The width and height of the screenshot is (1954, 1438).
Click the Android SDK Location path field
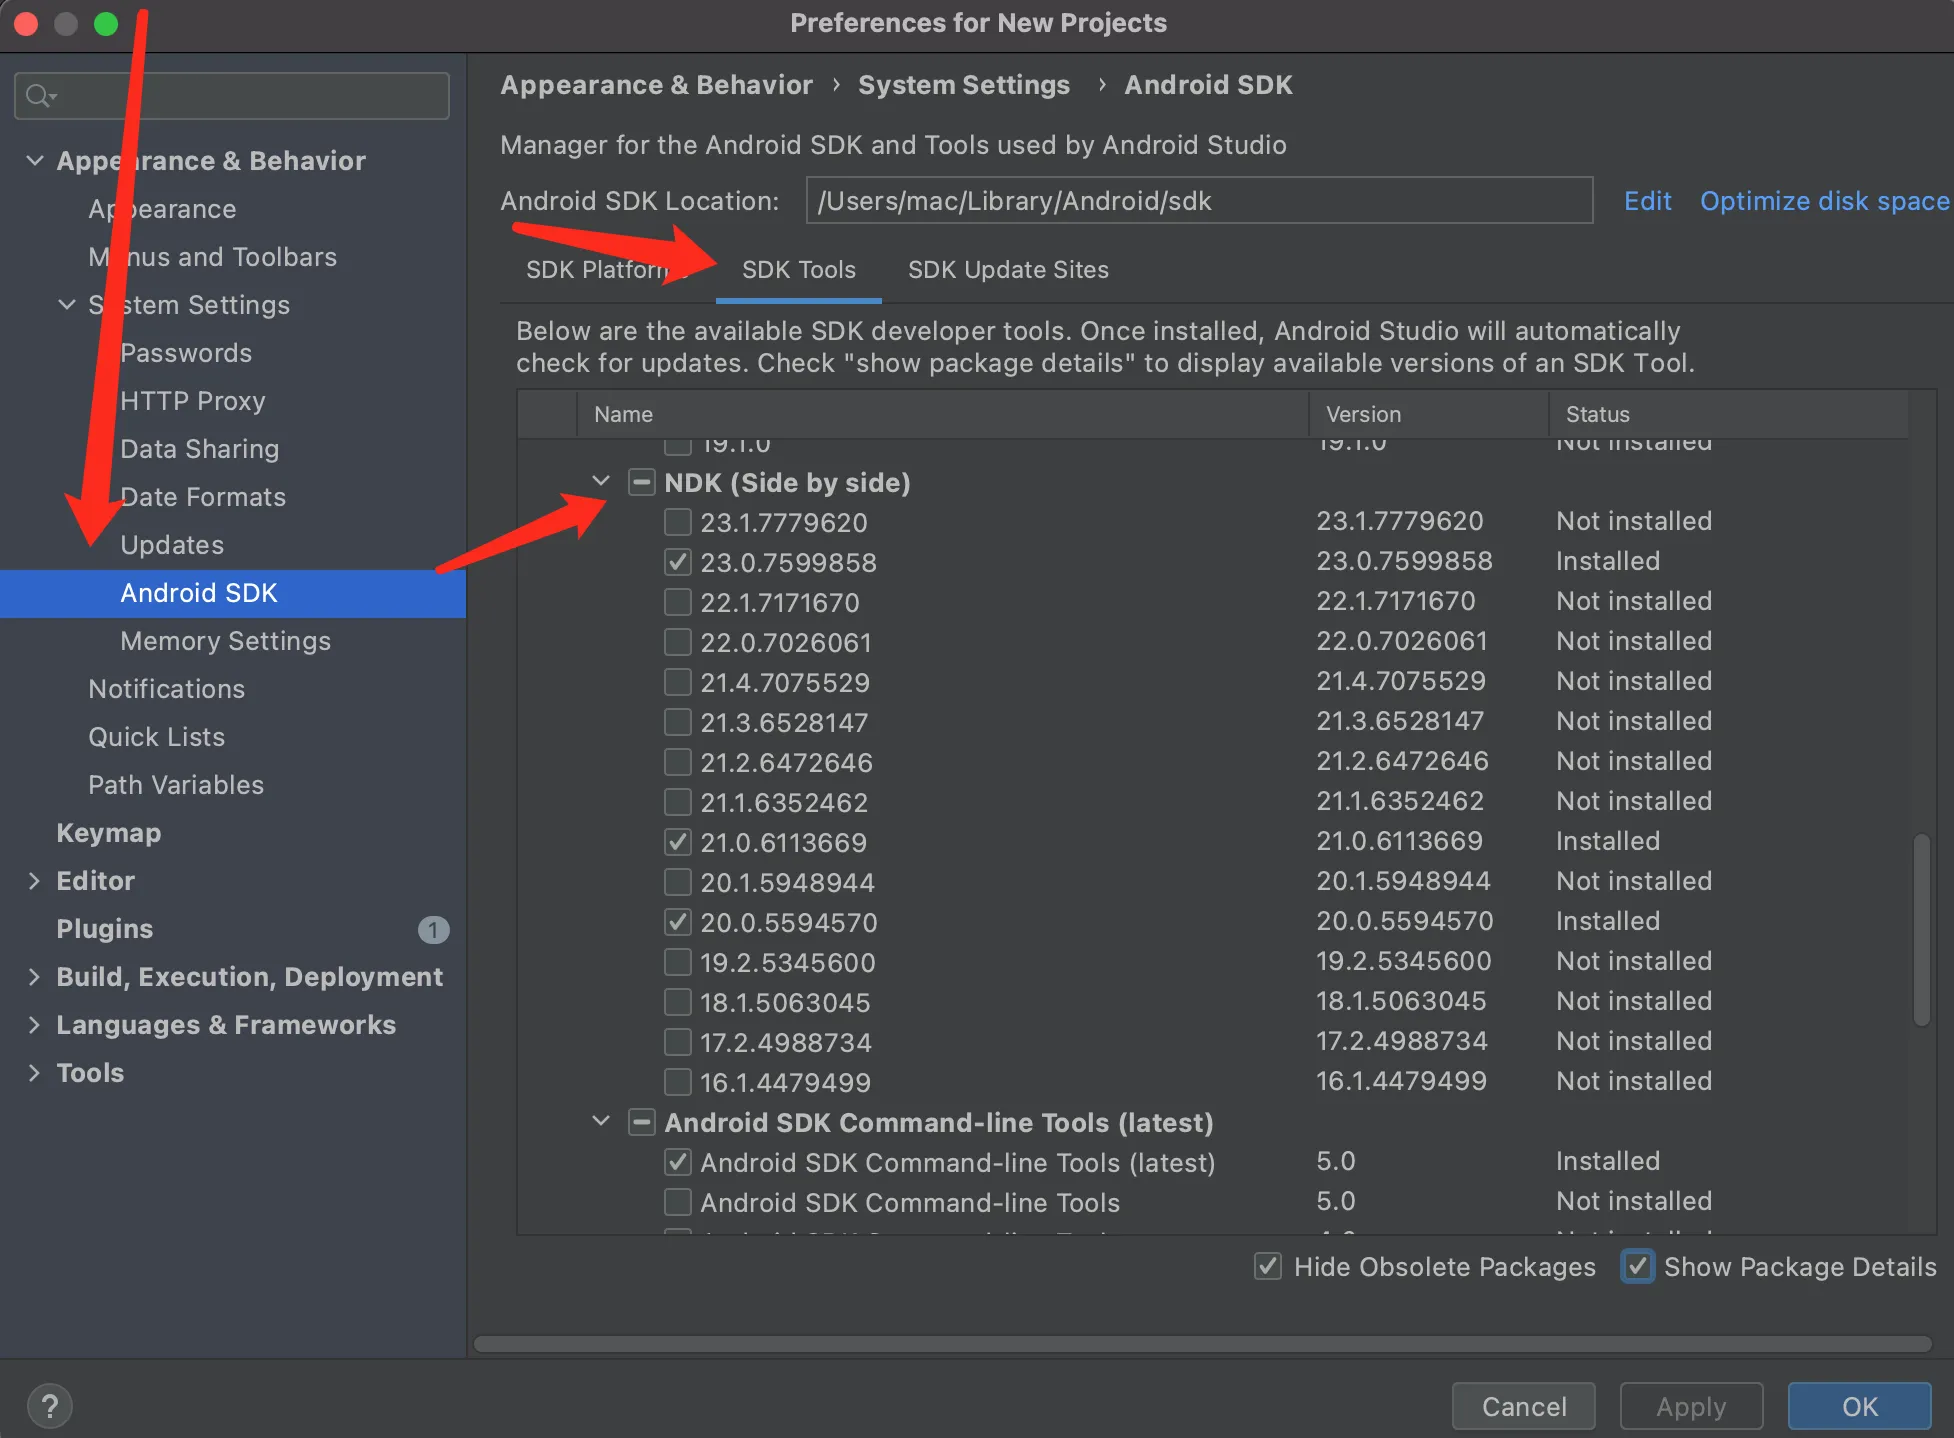click(x=1198, y=201)
